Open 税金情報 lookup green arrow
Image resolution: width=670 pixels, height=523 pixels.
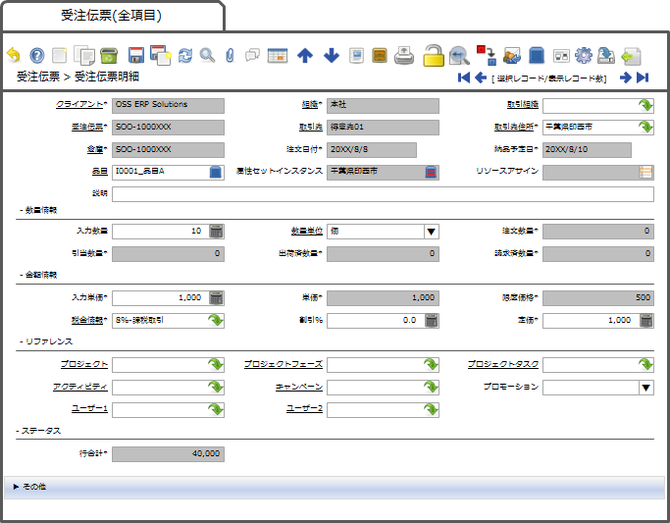[216, 320]
